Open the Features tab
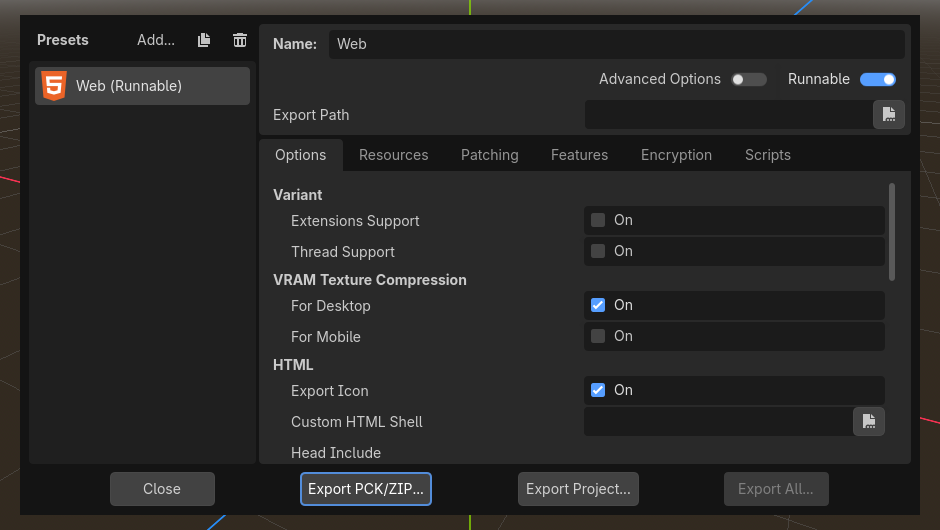 click(579, 155)
